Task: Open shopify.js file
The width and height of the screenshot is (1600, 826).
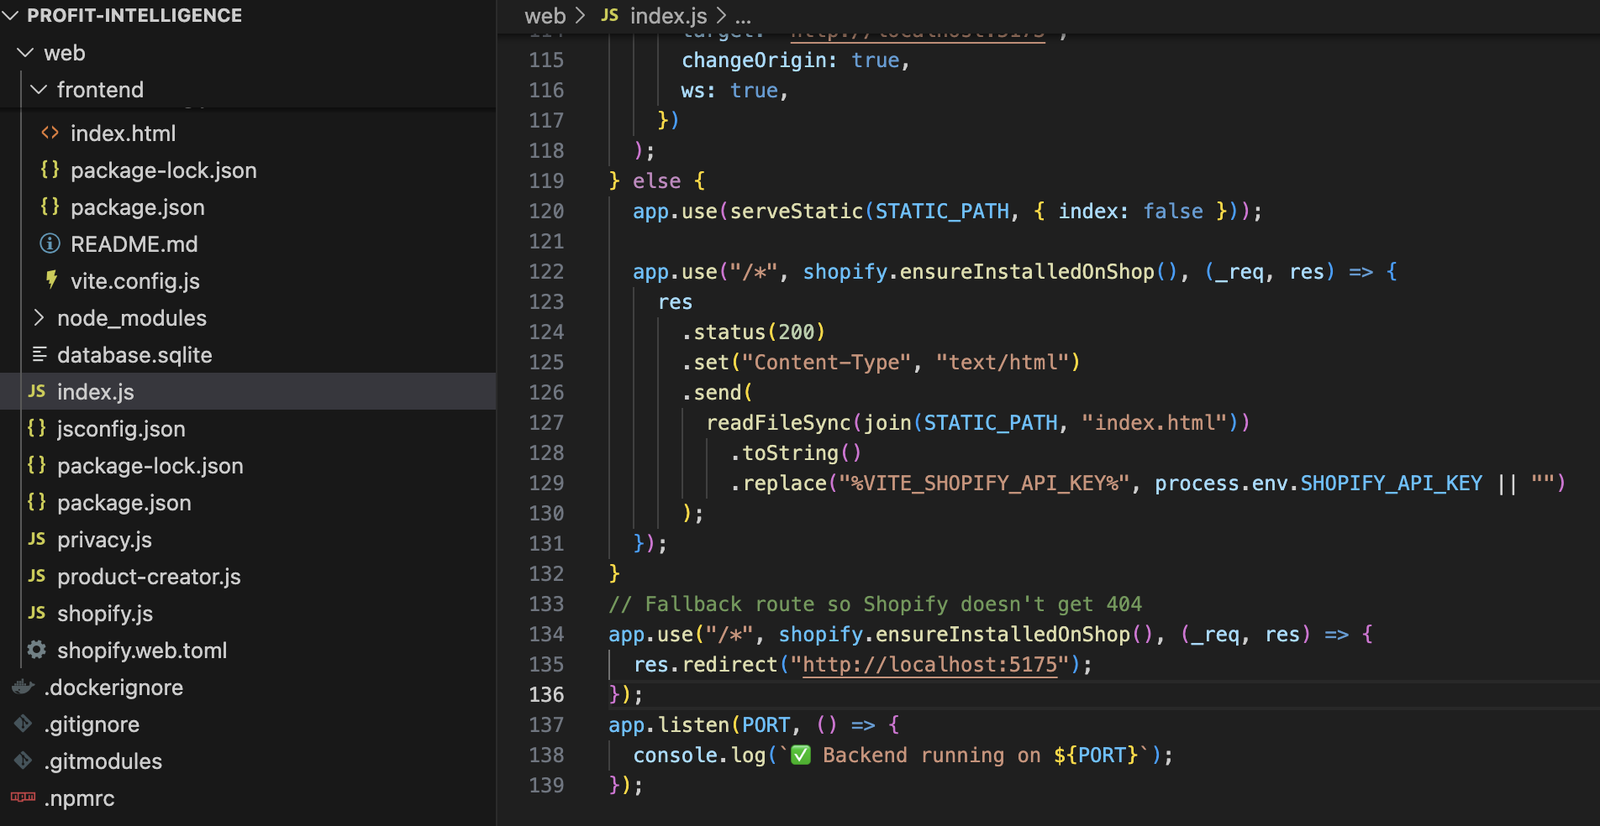Action: coord(105,614)
